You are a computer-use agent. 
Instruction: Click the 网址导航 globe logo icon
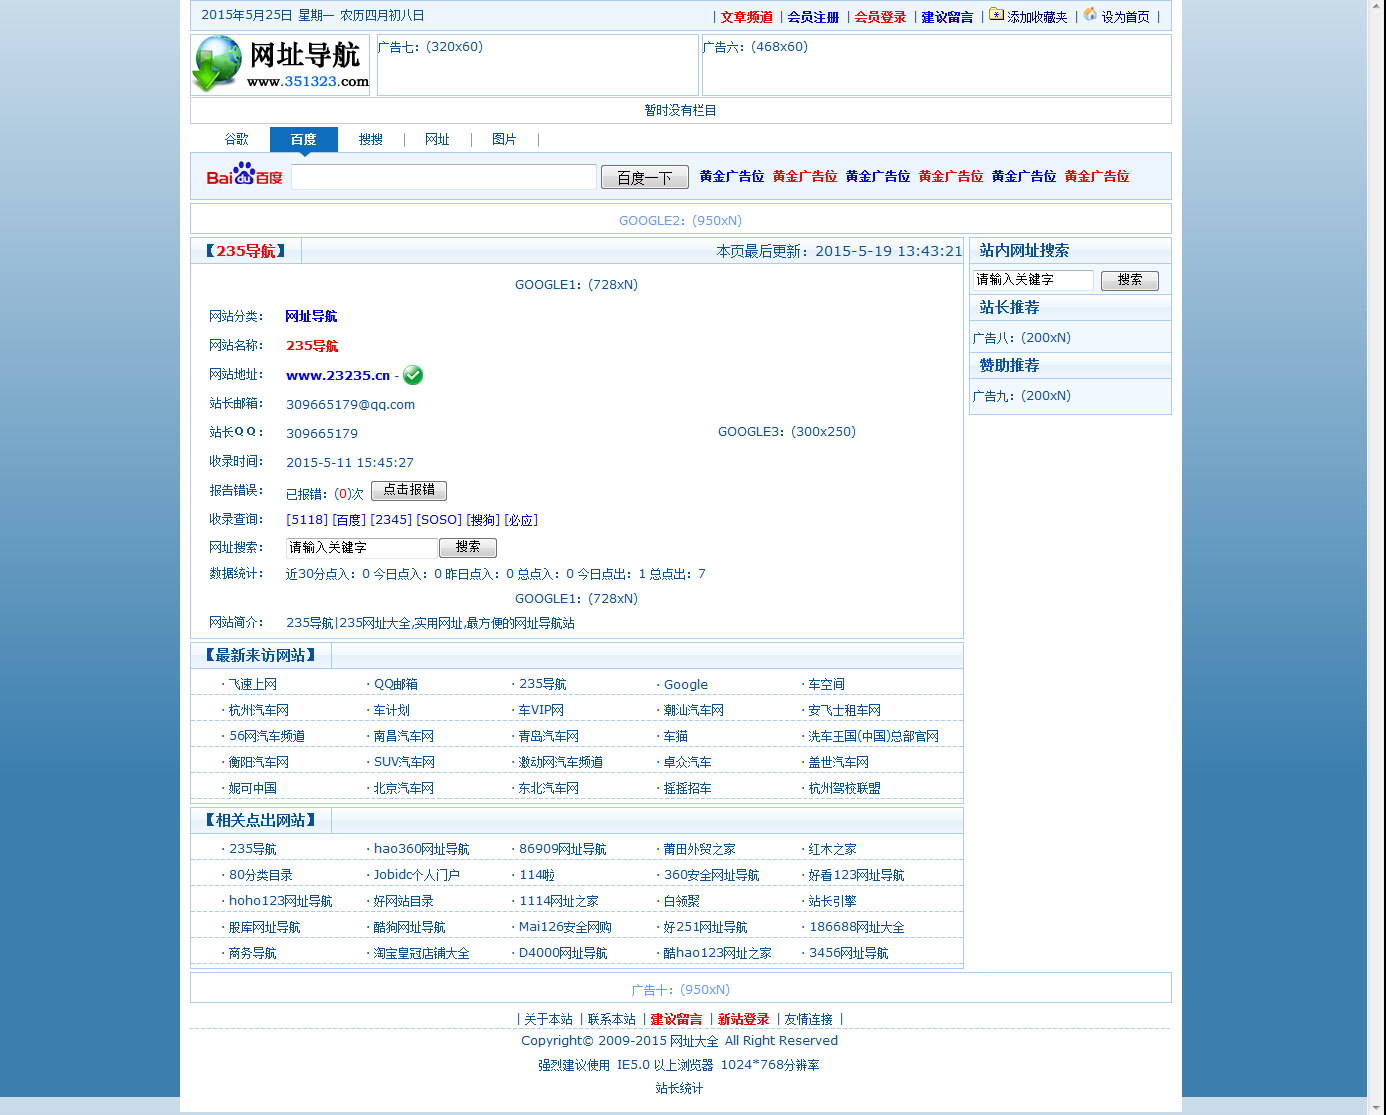click(216, 64)
